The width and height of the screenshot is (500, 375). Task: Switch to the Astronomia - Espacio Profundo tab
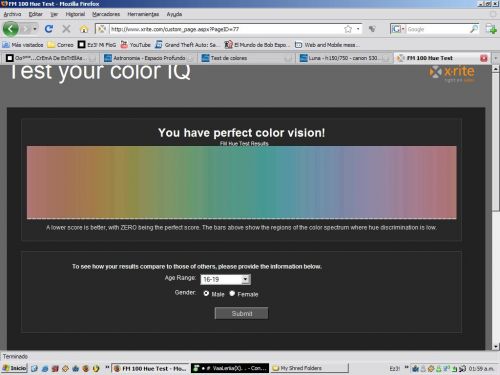click(148, 58)
